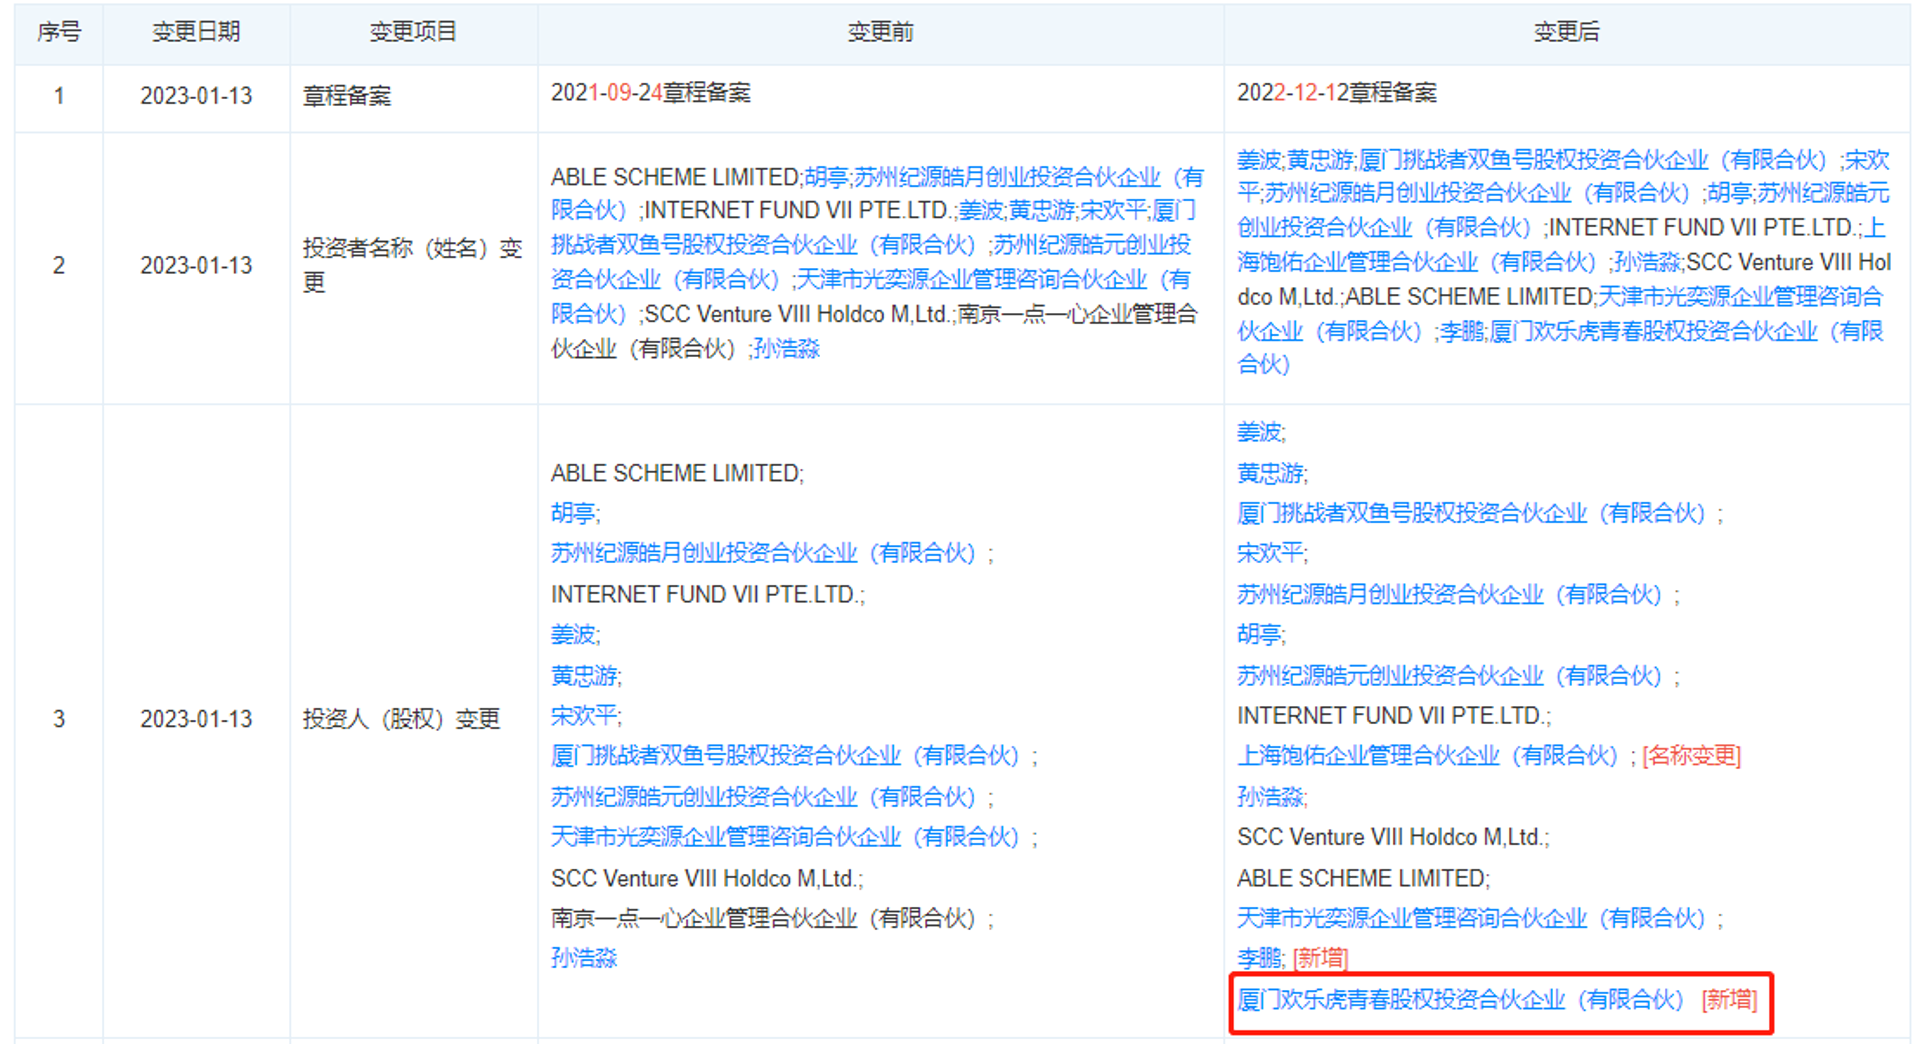Click sequence number 3 in the 序号 column
The width and height of the screenshot is (1920, 1044).
point(59,719)
